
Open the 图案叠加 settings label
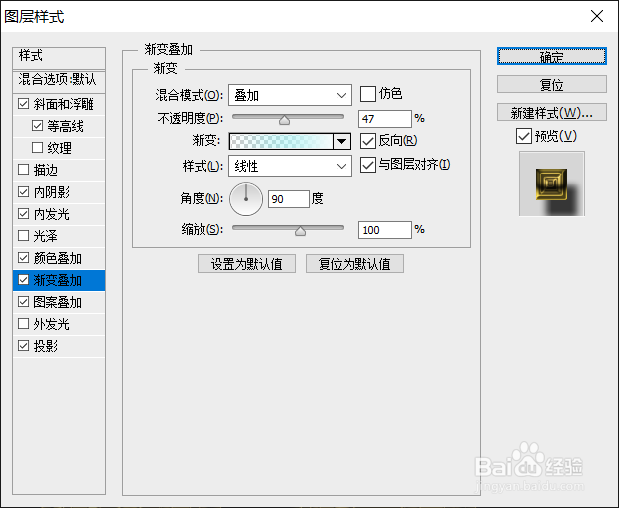click(58, 302)
